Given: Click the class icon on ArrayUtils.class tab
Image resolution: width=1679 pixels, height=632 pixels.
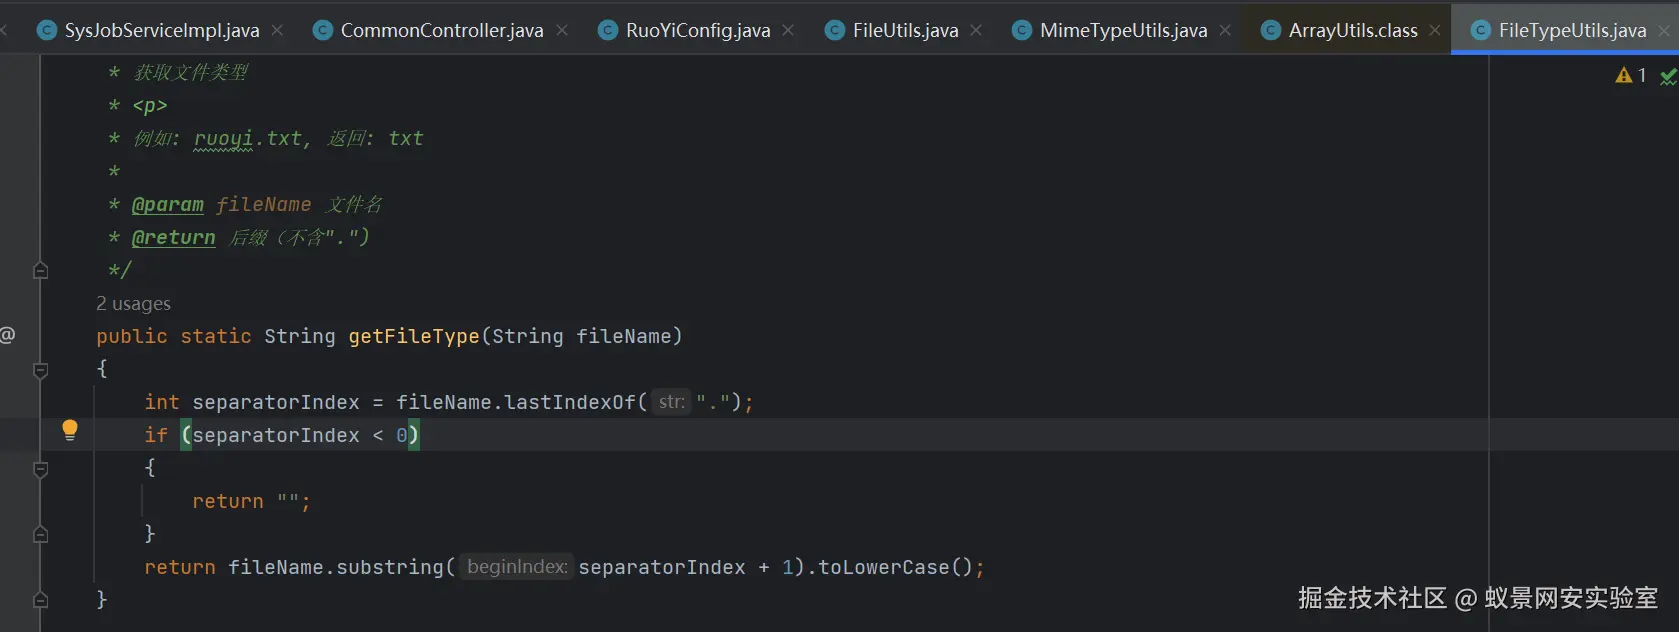Looking at the screenshot, I should point(1270,31).
